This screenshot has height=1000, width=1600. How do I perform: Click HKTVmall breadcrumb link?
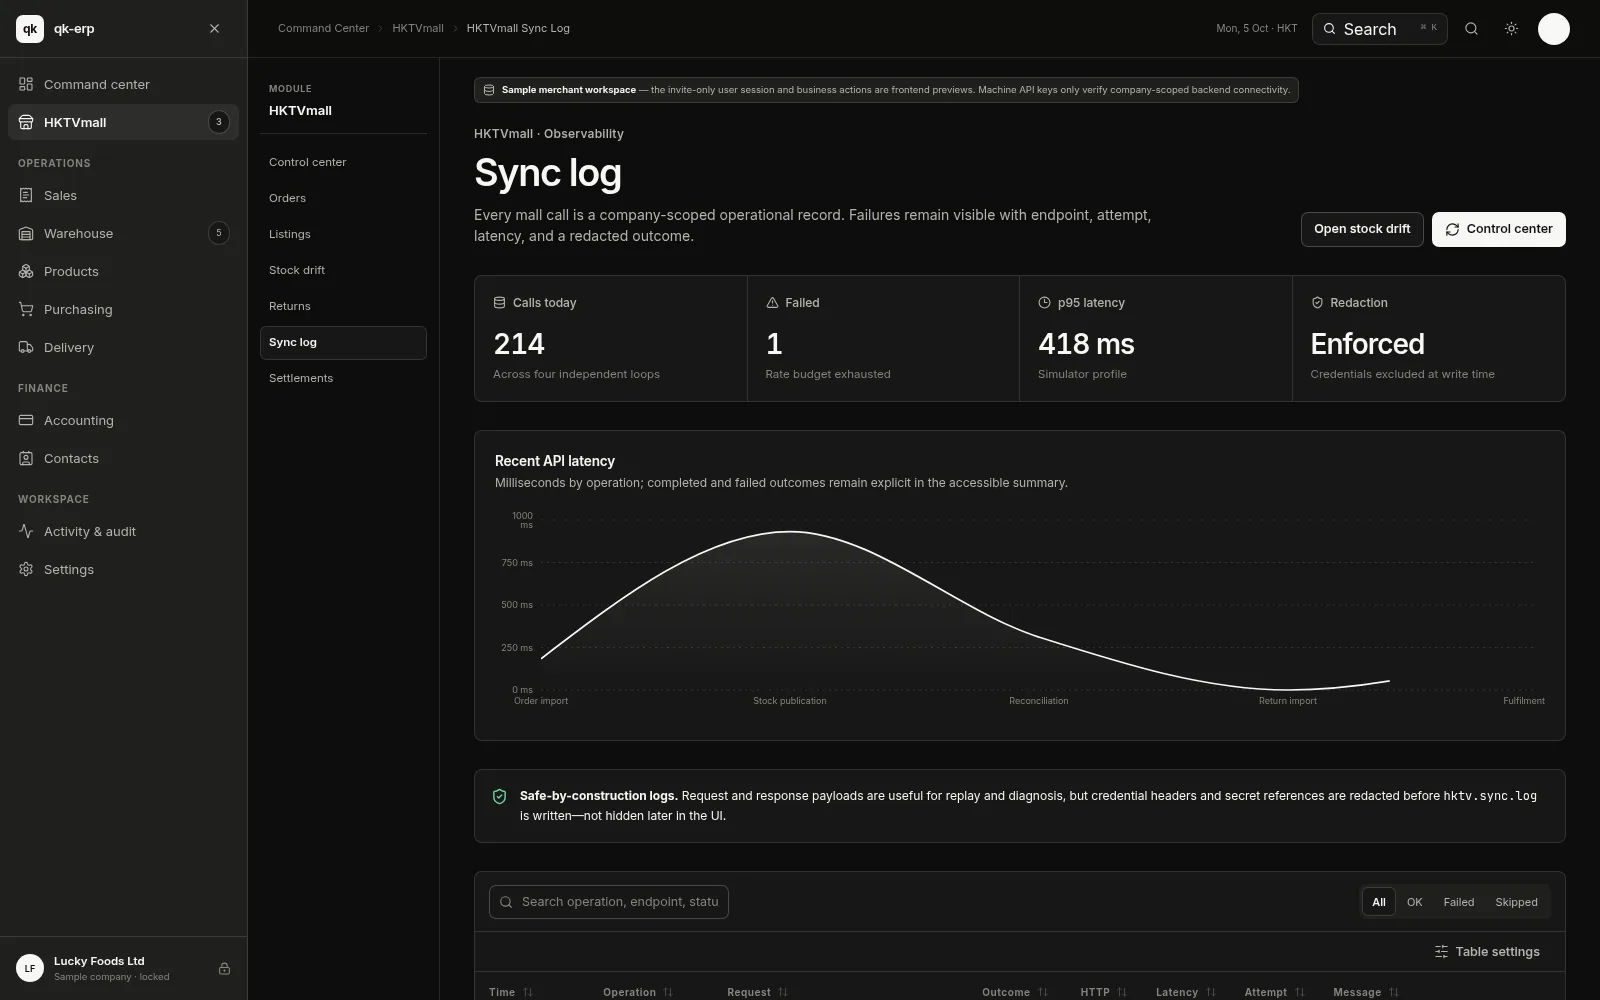pos(418,28)
